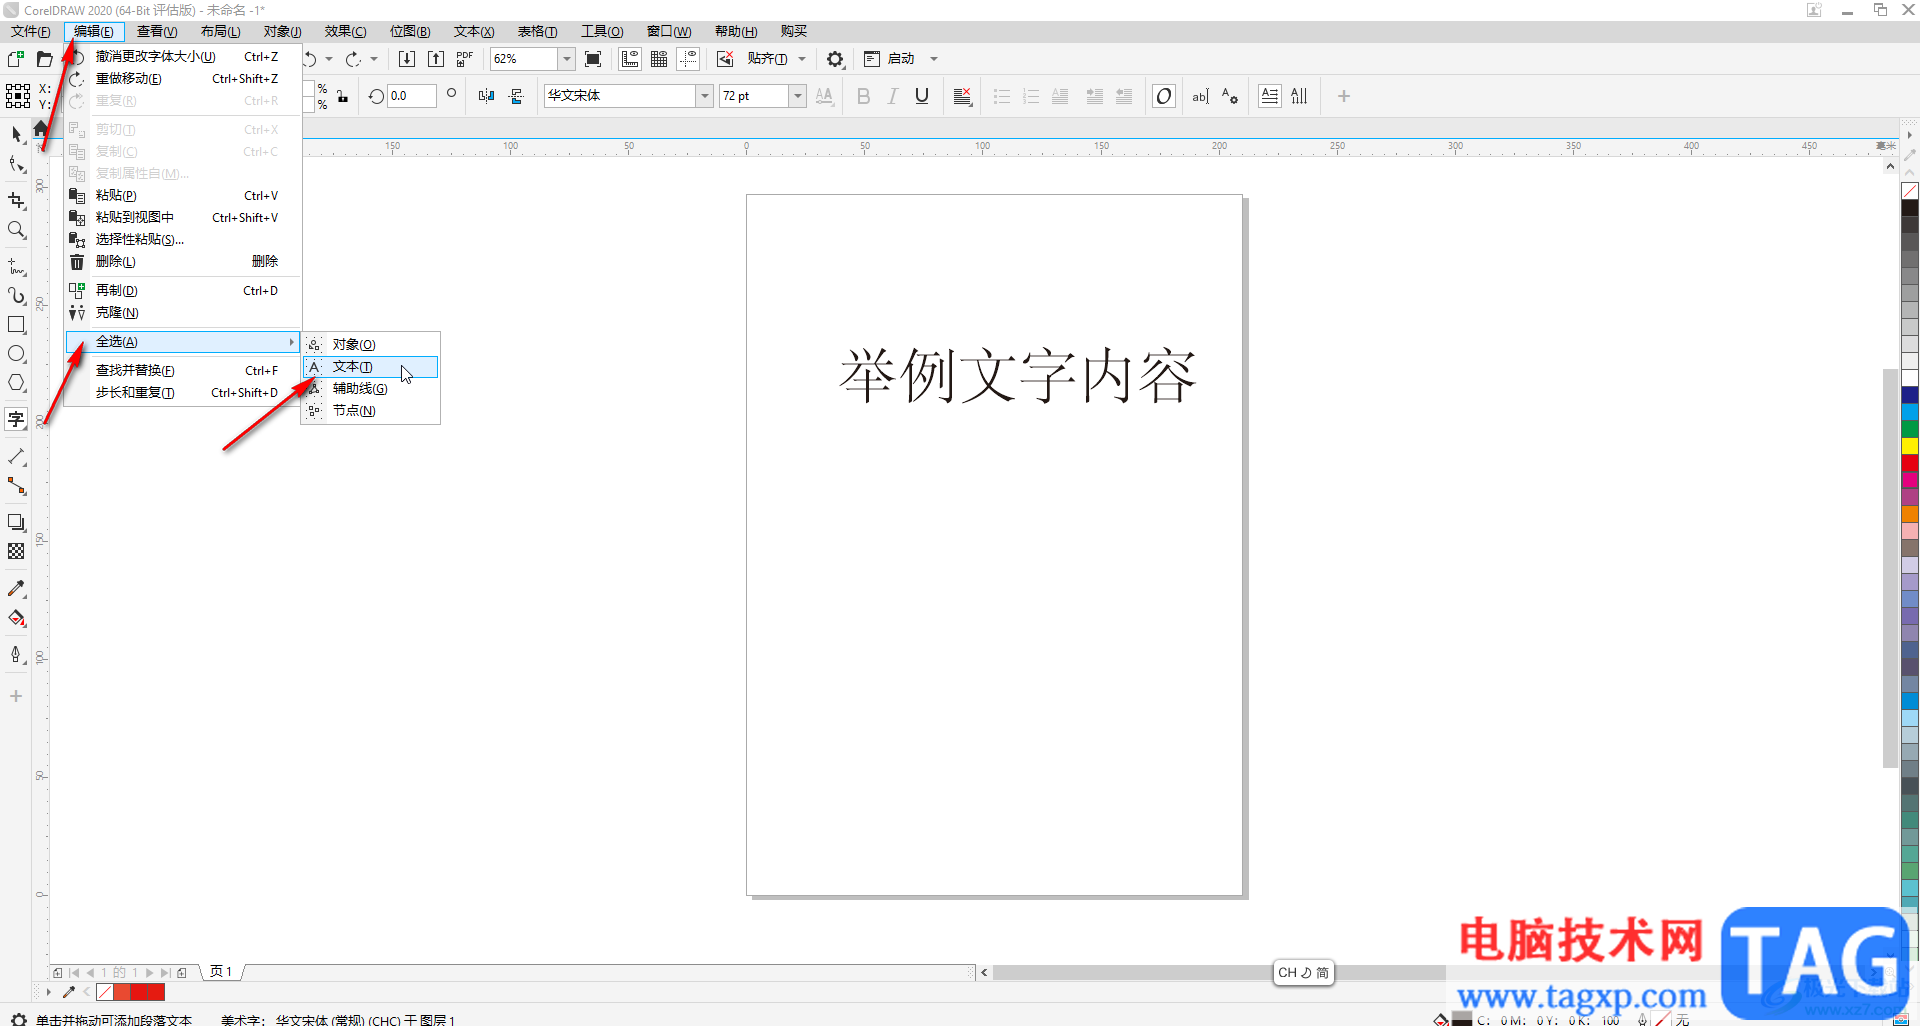The width and height of the screenshot is (1920, 1026).
Task: Select the Connector tool
Action: click(16, 486)
